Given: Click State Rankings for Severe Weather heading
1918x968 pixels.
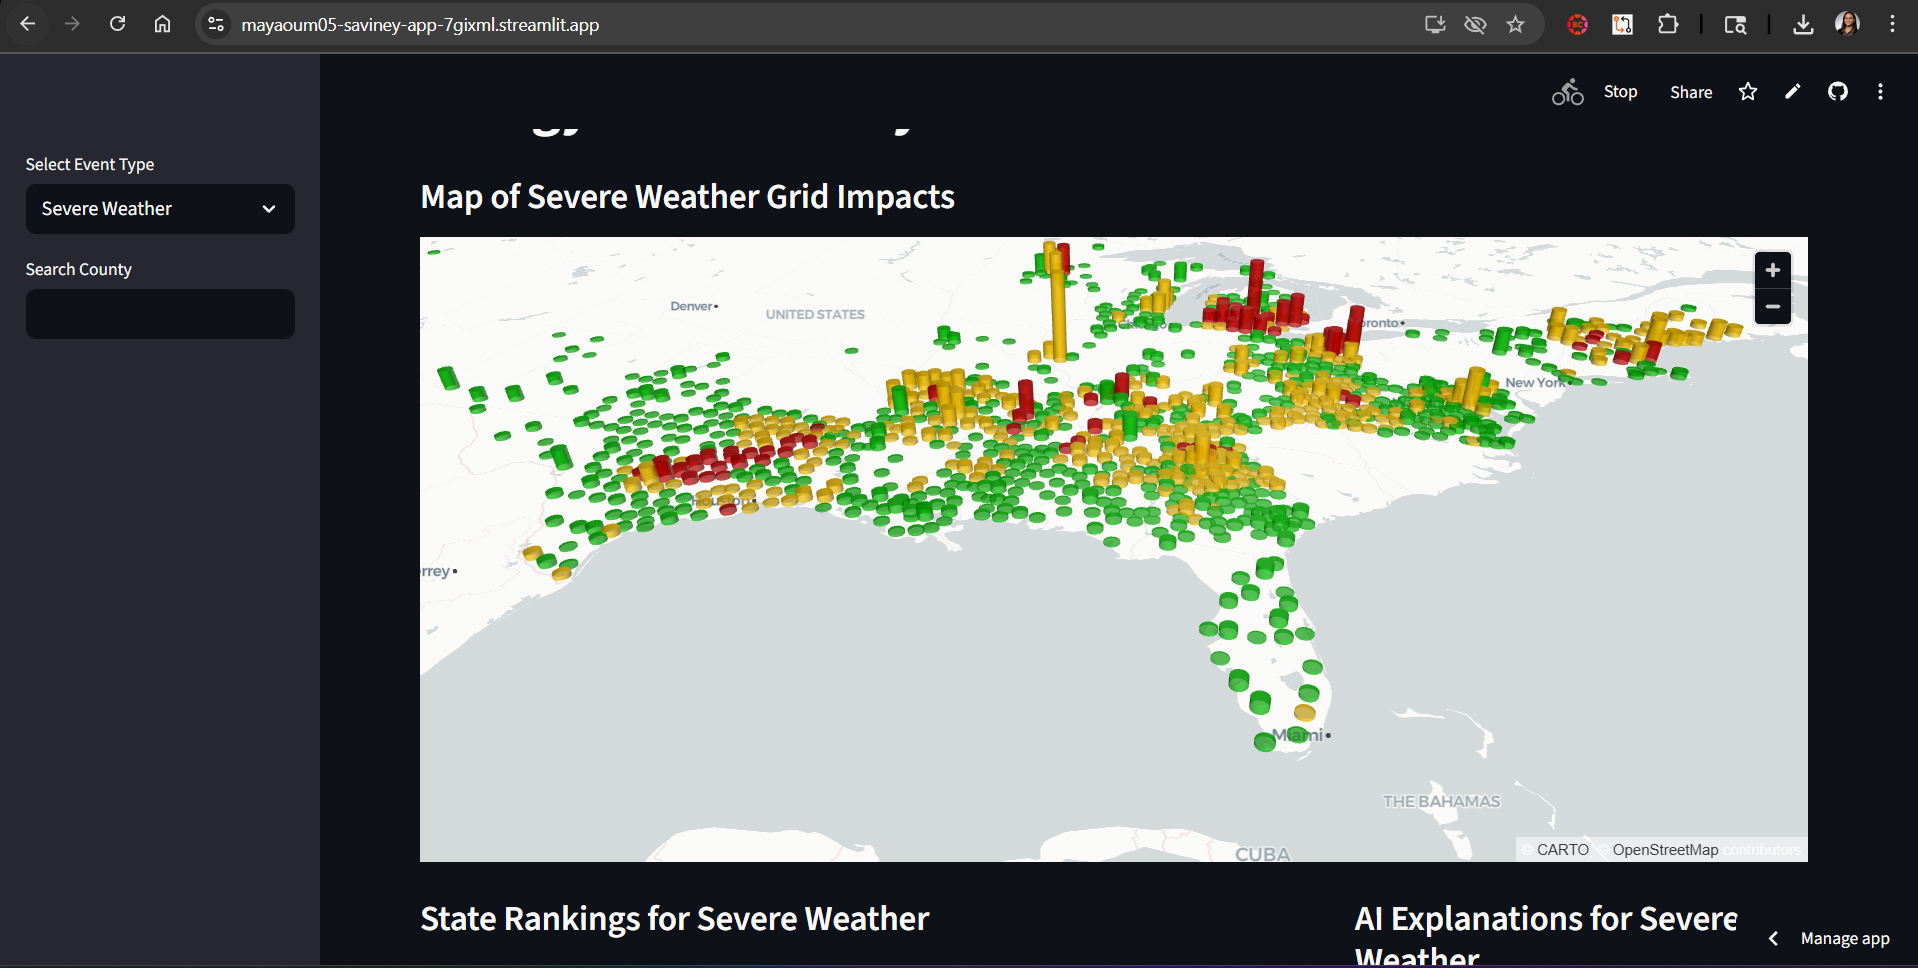Looking at the screenshot, I should pyautogui.click(x=674, y=919).
